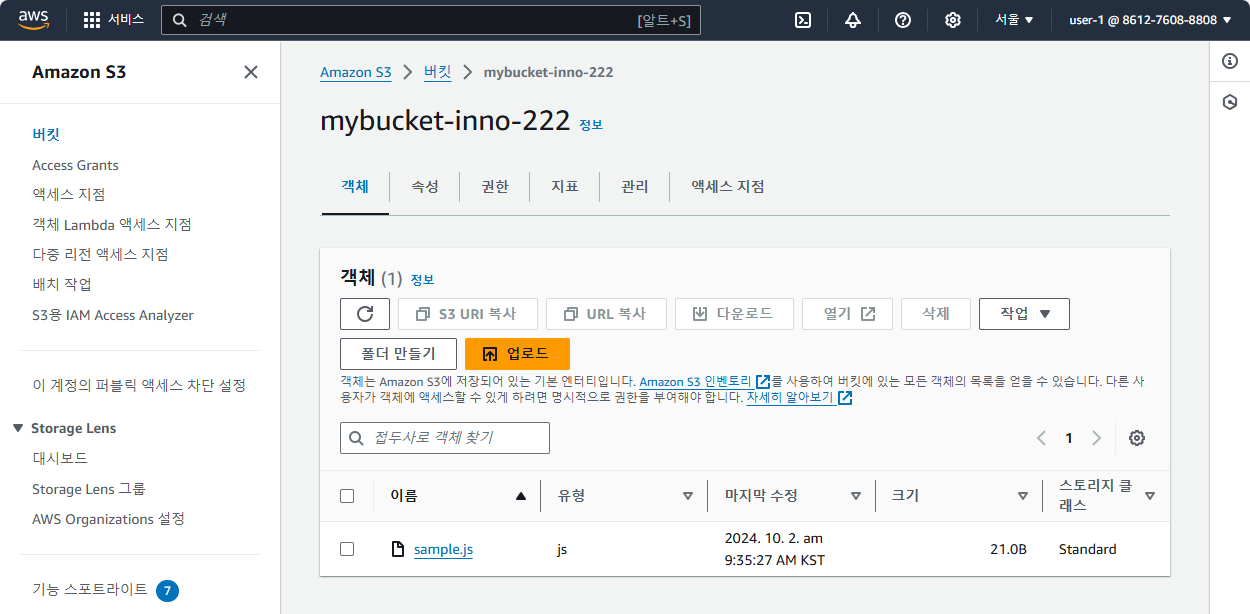Viewport: 1250px width, 614px height.
Task: Sort by 크기 column arrow
Action: tap(1023, 496)
